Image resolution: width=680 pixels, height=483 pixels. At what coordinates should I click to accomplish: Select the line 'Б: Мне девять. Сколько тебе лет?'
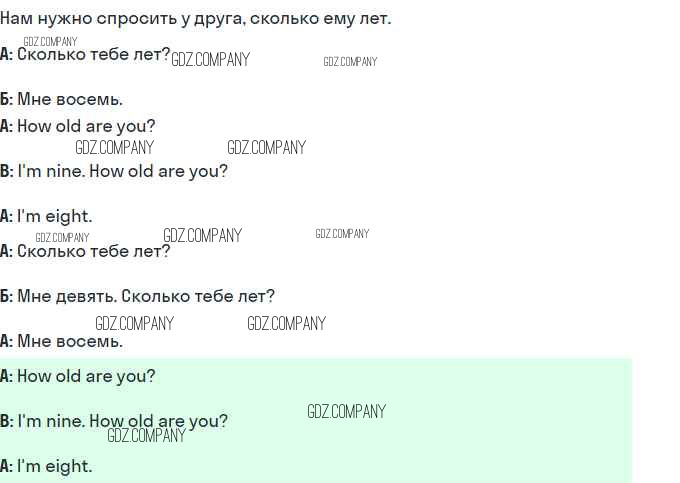(x=138, y=296)
